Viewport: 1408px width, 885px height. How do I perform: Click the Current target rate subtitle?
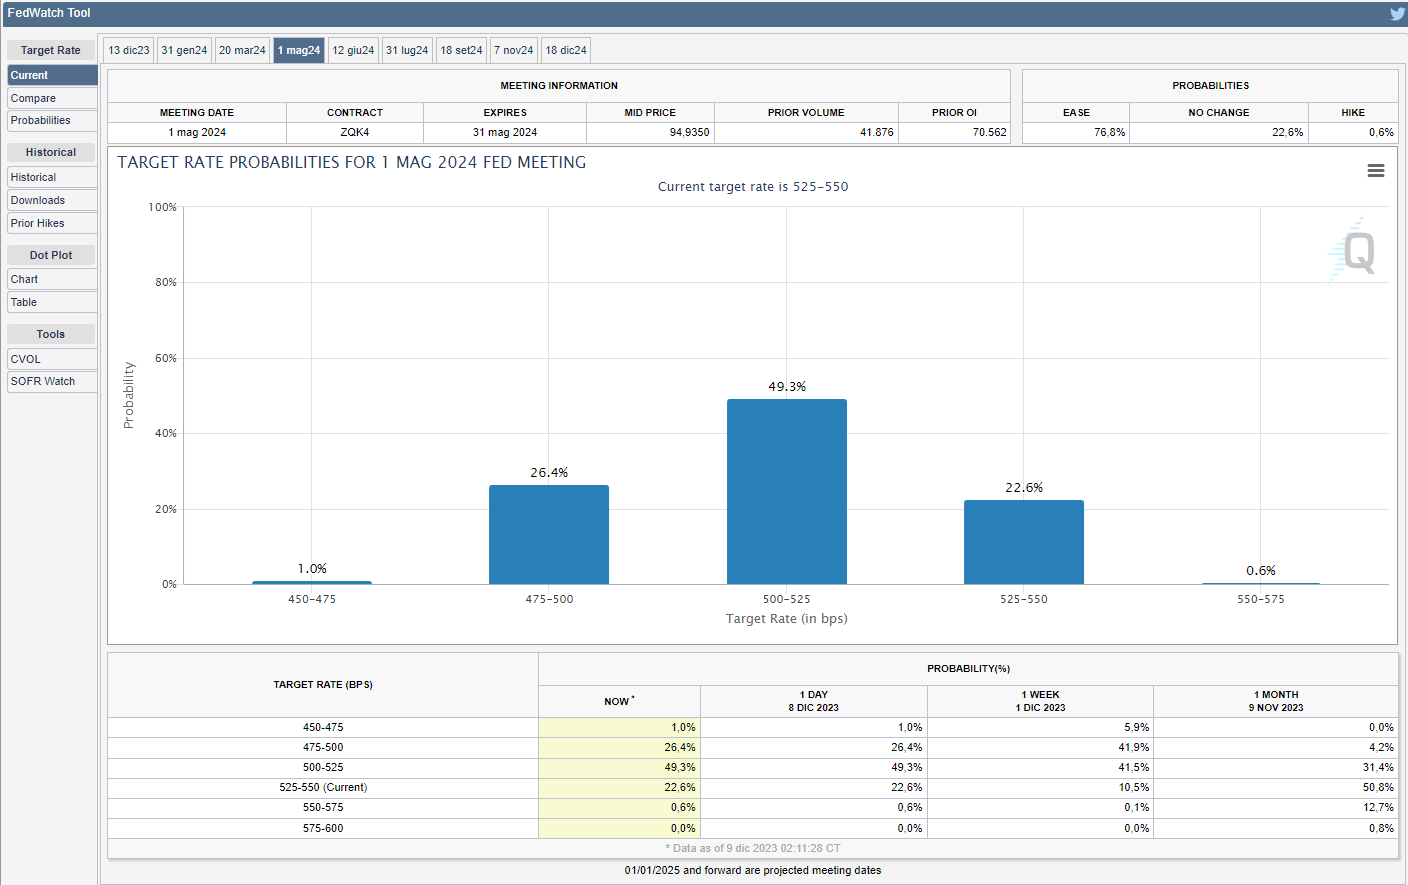point(753,186)
